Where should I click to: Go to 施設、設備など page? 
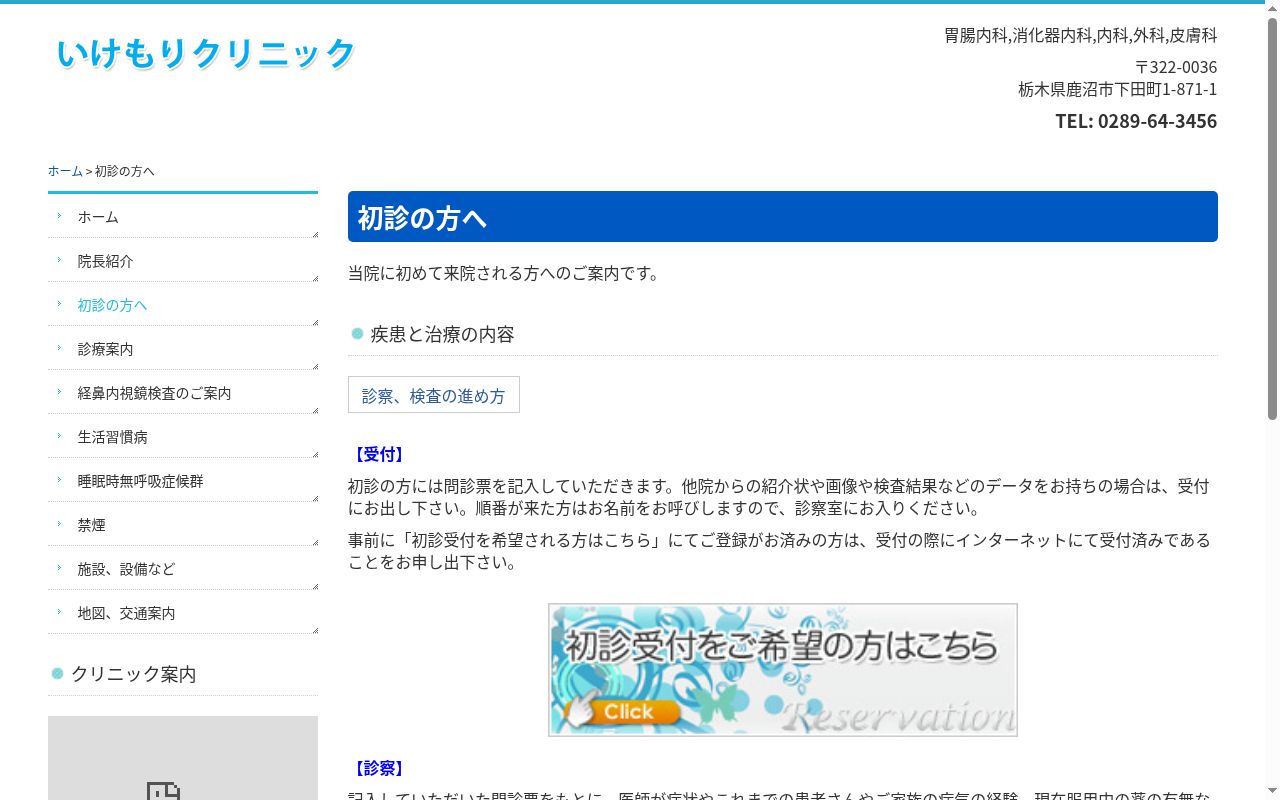pos(183,568)
